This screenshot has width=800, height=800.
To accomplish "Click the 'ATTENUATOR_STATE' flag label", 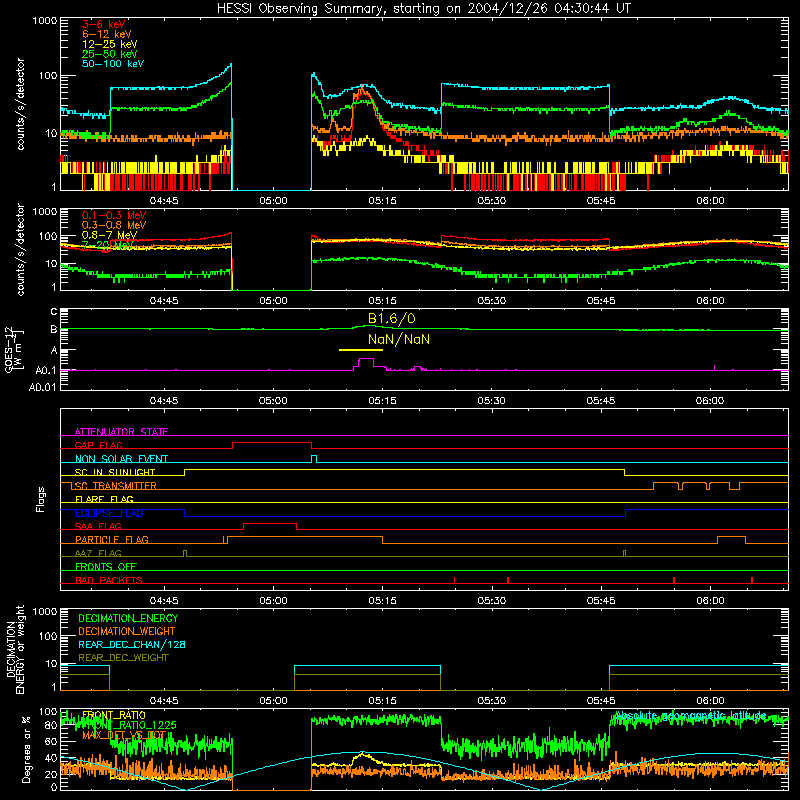I will [121, 432].
